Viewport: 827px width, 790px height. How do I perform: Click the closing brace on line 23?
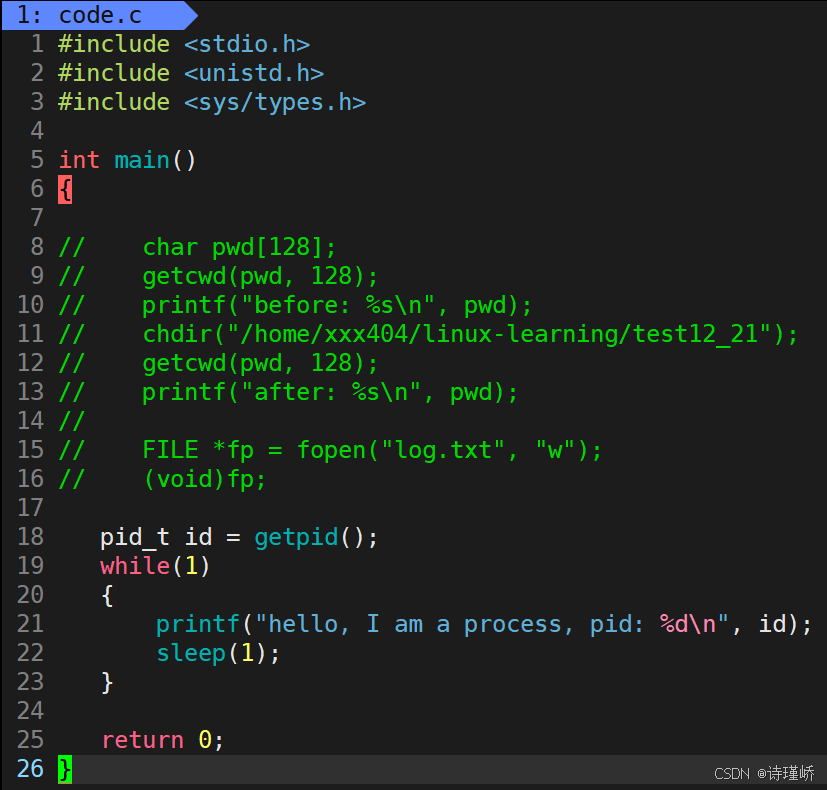click(x=107, y=682)
